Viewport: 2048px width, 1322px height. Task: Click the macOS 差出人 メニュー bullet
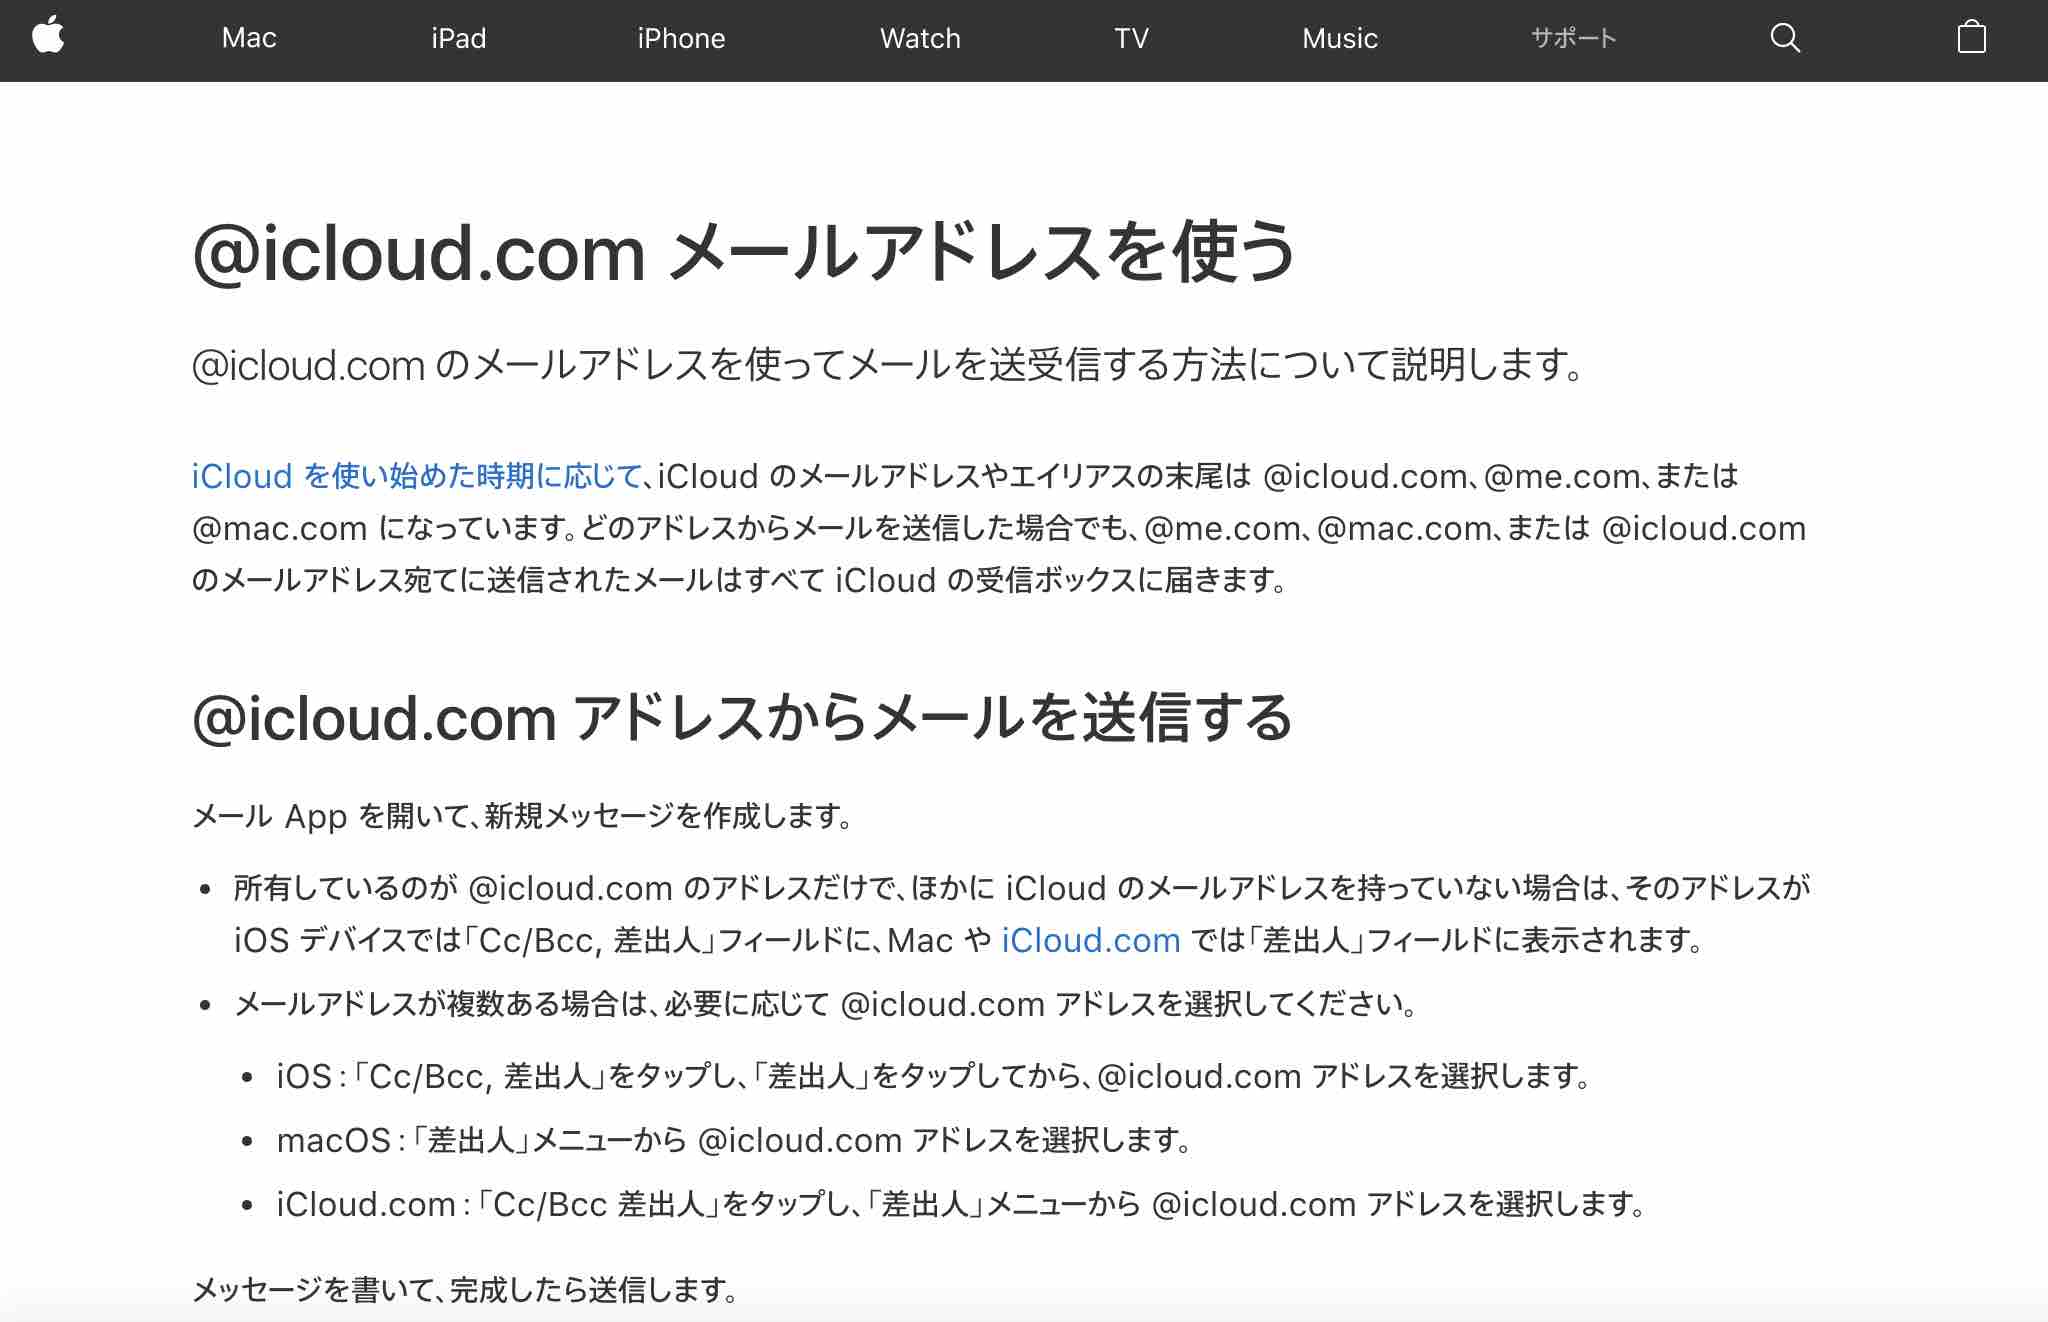(x=733, y=1140)
